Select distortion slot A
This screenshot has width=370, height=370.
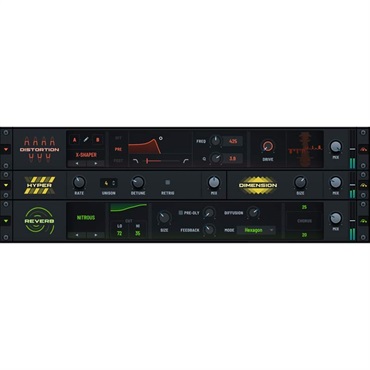coord(74,140)
